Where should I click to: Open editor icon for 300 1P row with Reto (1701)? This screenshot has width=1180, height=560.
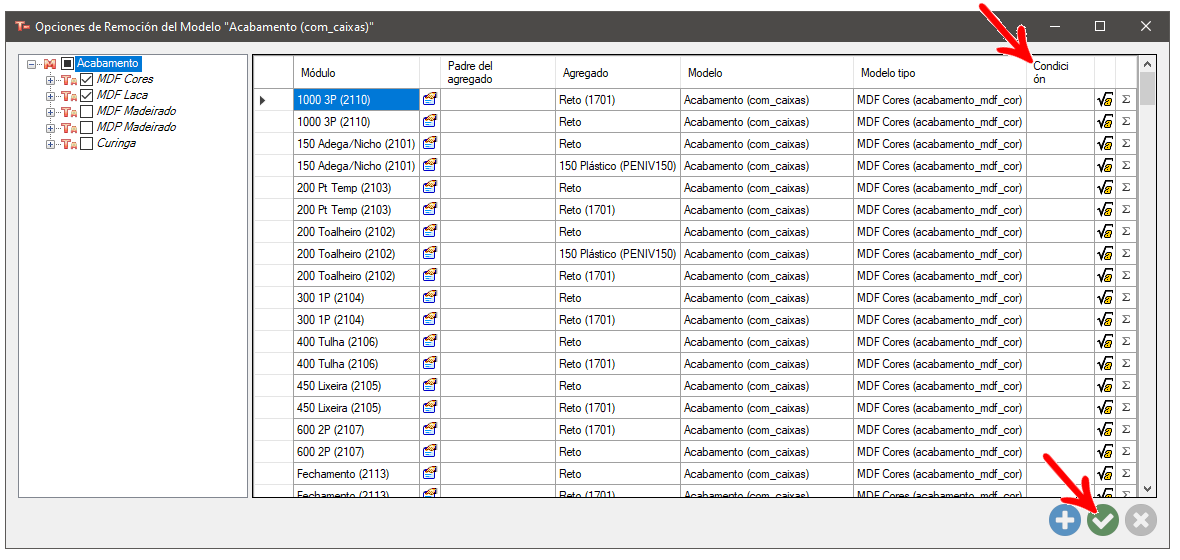tap(430, 320)
